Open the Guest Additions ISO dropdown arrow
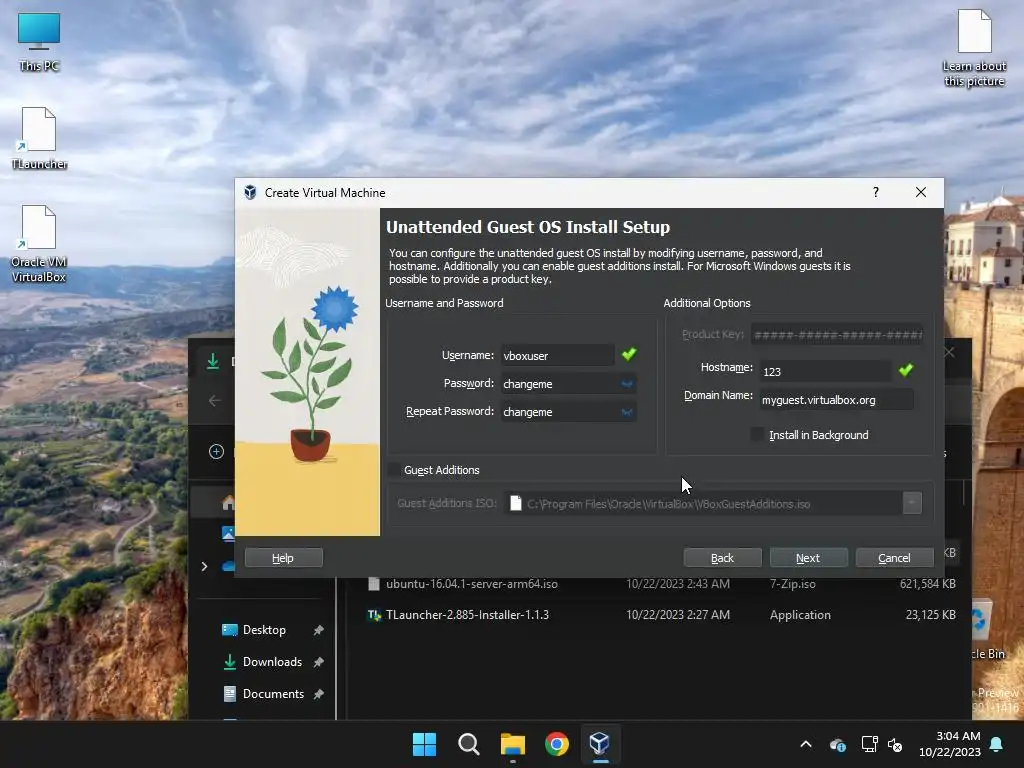Image resolution: width=1024 pixels, height=768 pixels. coord(912,503)
